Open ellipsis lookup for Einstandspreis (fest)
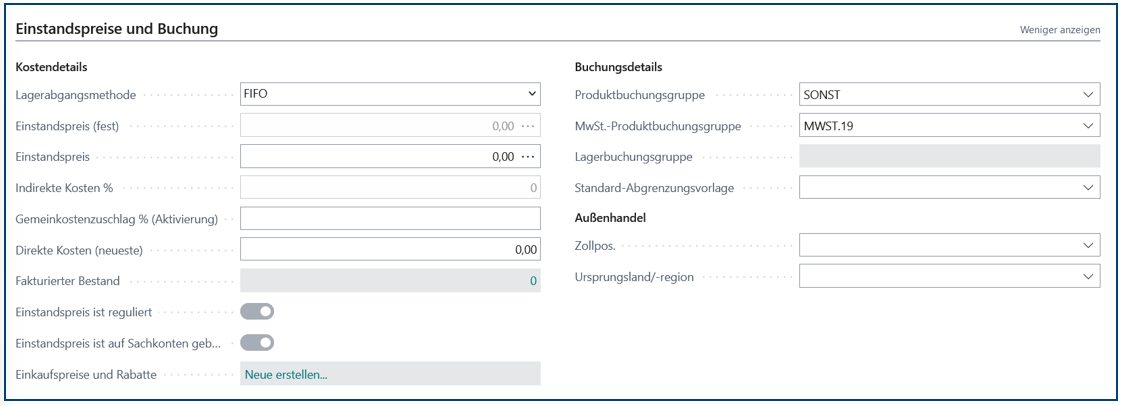Image resolution: width=1122 pixels, height=406 pixels. (528, 126)
